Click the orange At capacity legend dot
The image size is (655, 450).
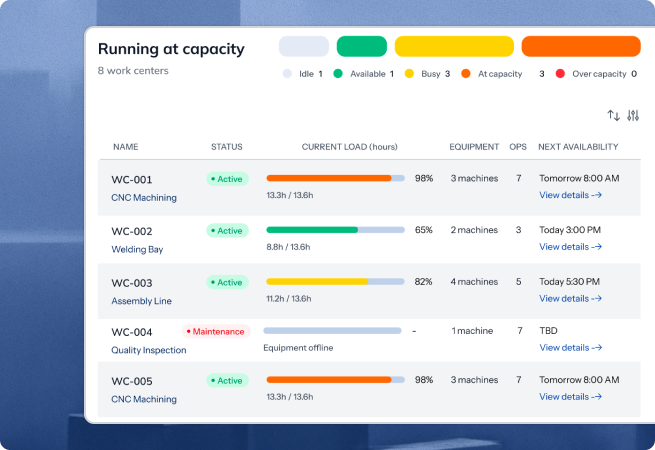[x=466, y=74]
